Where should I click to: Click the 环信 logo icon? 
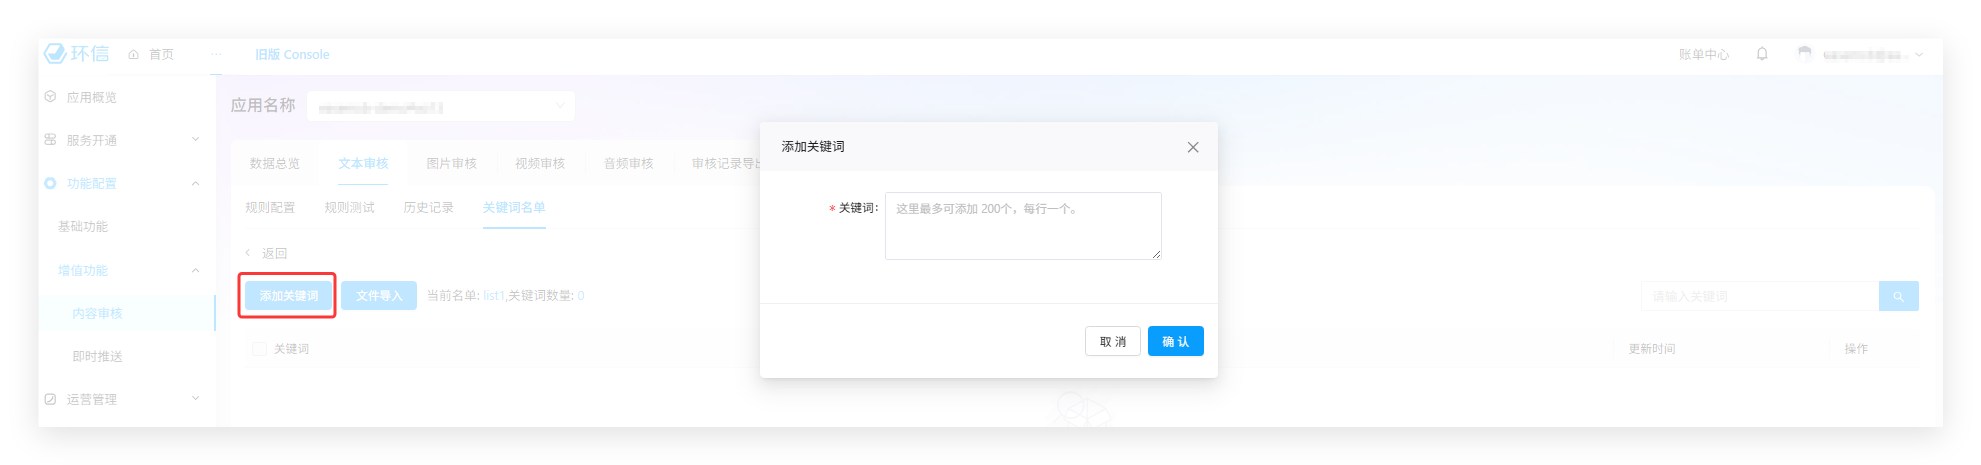click(x=55, y=54)
